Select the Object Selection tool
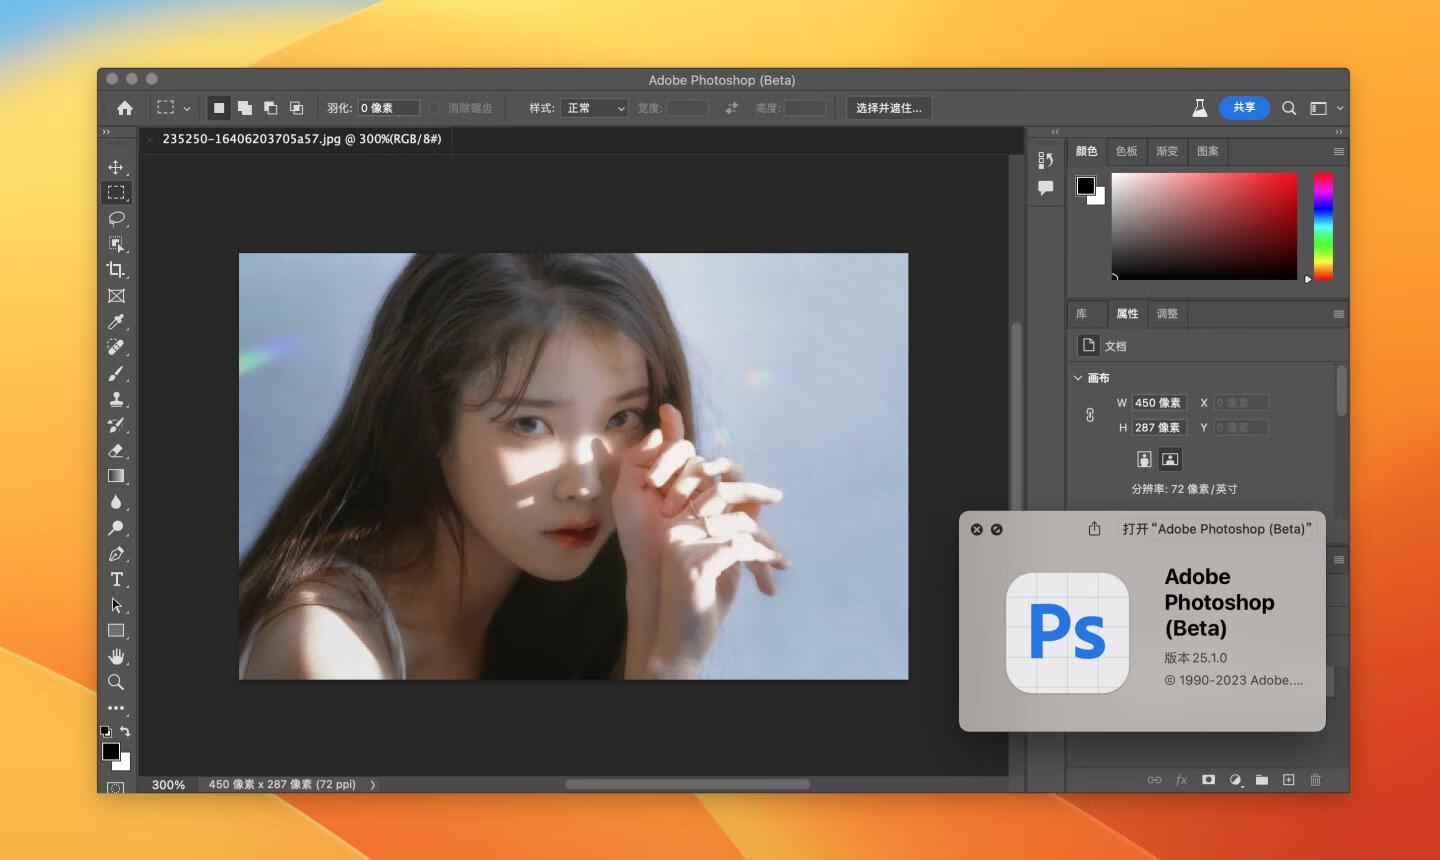 [116, 244]
